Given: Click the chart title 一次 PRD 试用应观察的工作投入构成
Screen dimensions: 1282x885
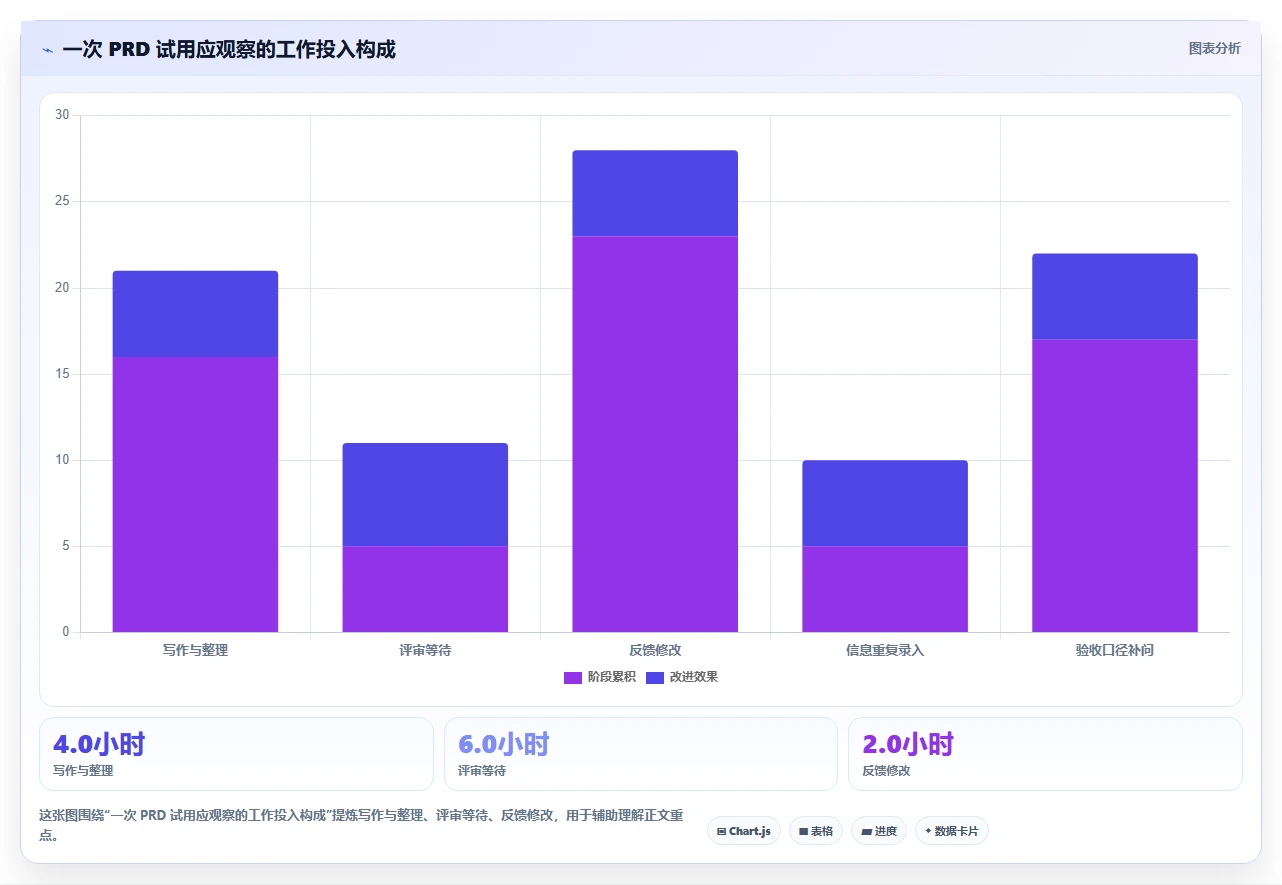Looking at the screenshot, I should [229, 49].
